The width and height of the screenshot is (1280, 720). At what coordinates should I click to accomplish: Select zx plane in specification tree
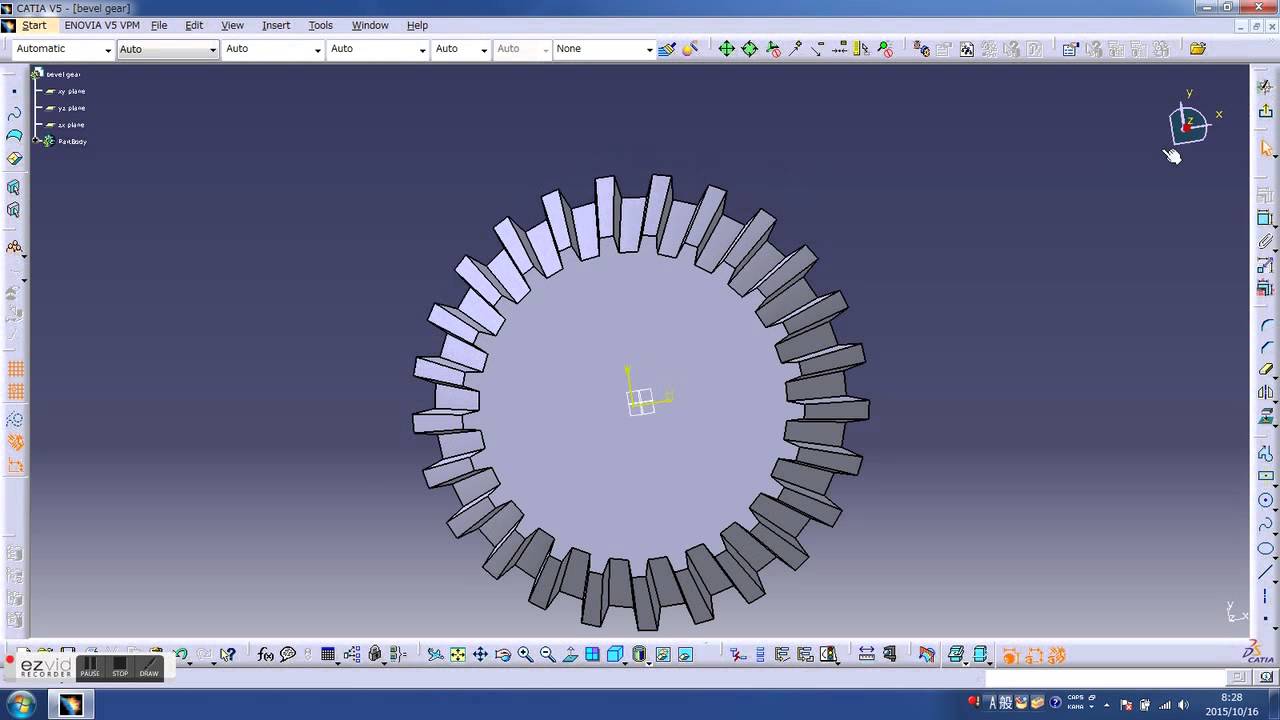pos(71,125)
